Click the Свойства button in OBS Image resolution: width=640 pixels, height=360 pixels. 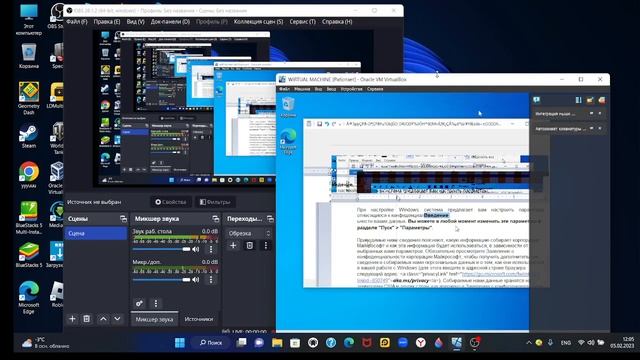[171, 202]
